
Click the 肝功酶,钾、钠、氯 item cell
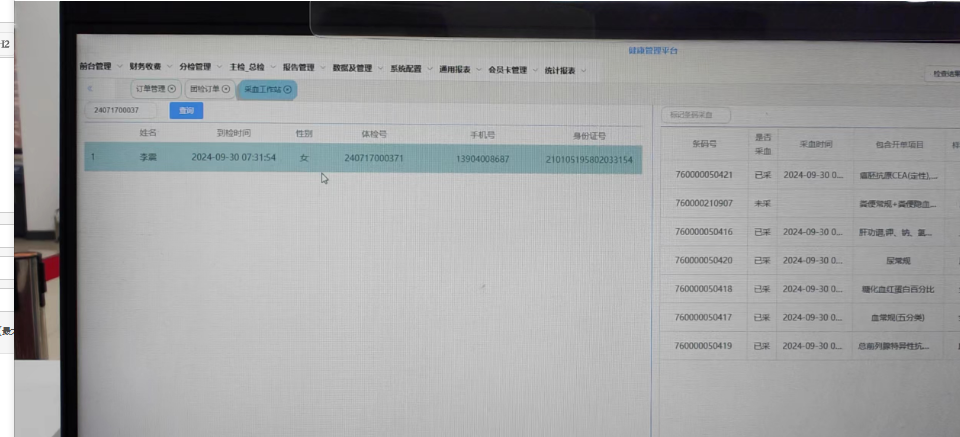898,233
